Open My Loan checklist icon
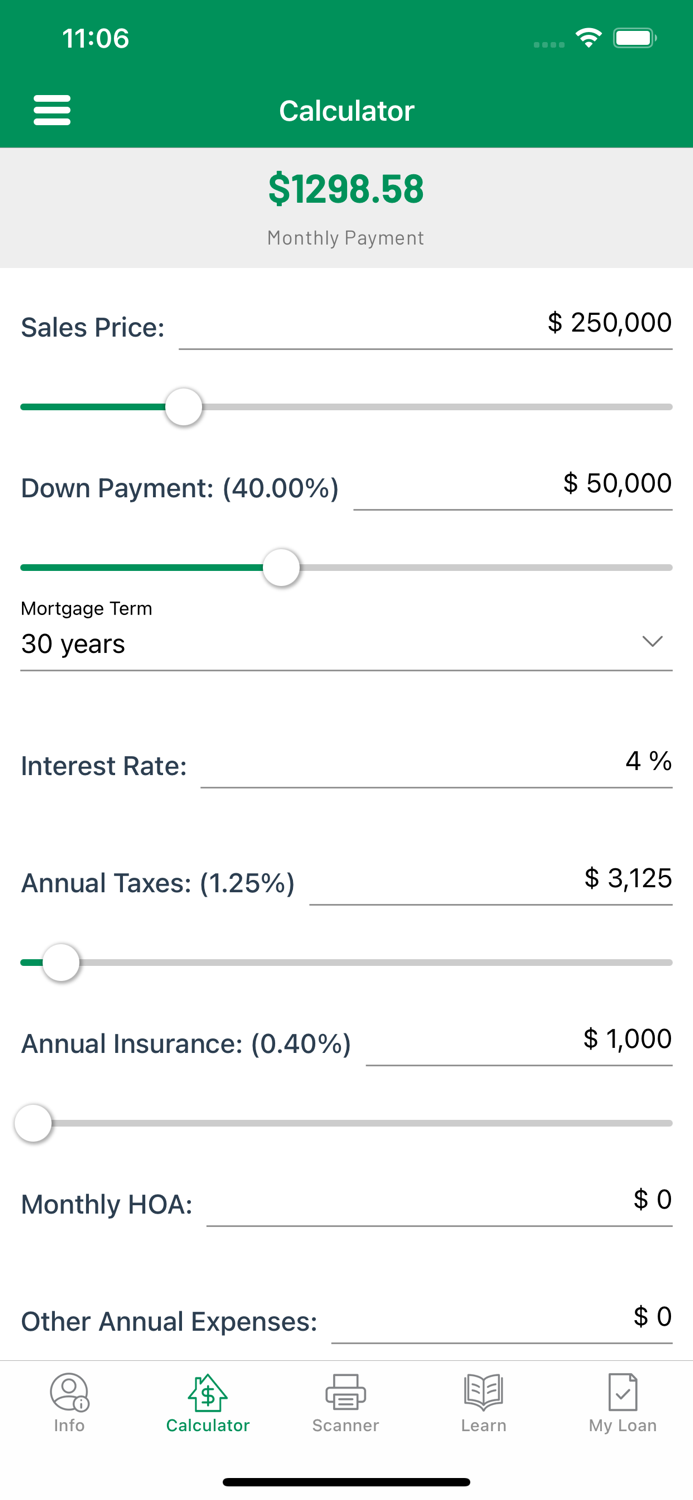693x1500 pixels. [622, 1392]
